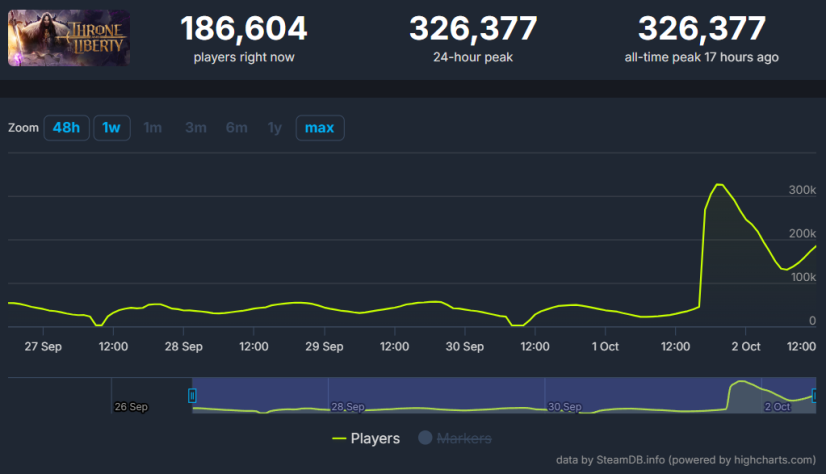Click the all-time peak 17 hours ago text
826x474 pixels.
(x=701, y=57)
